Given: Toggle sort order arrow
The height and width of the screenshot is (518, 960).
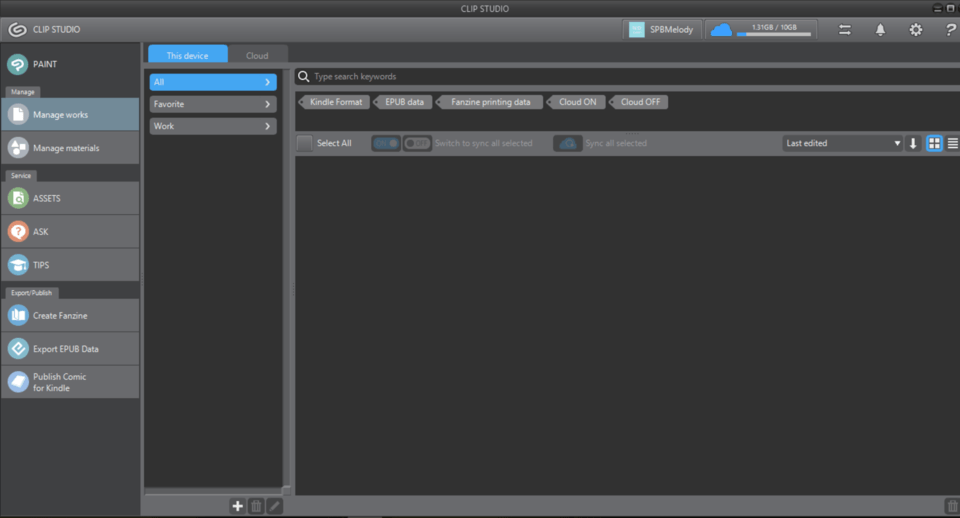Looking at the screenshot, I should 913,143.
